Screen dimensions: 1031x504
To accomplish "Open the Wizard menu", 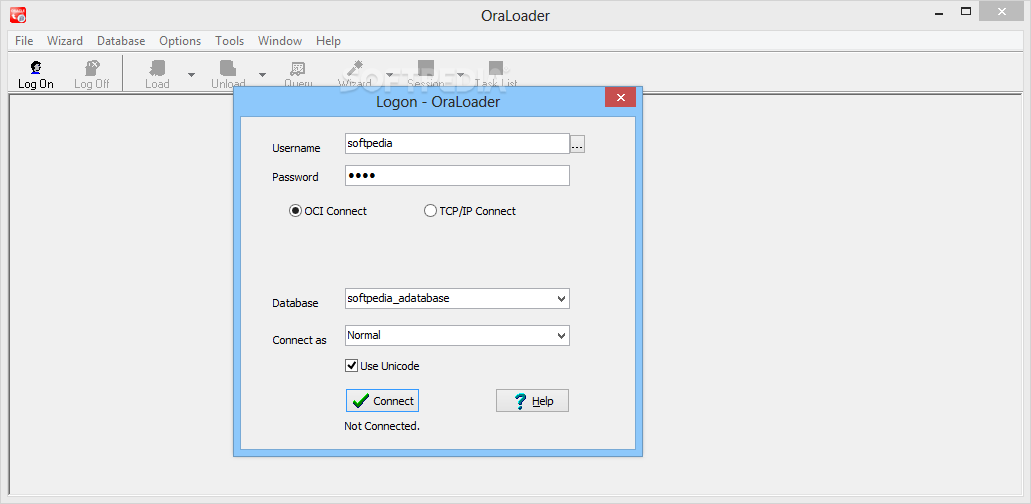I will [x=65, y=41].
